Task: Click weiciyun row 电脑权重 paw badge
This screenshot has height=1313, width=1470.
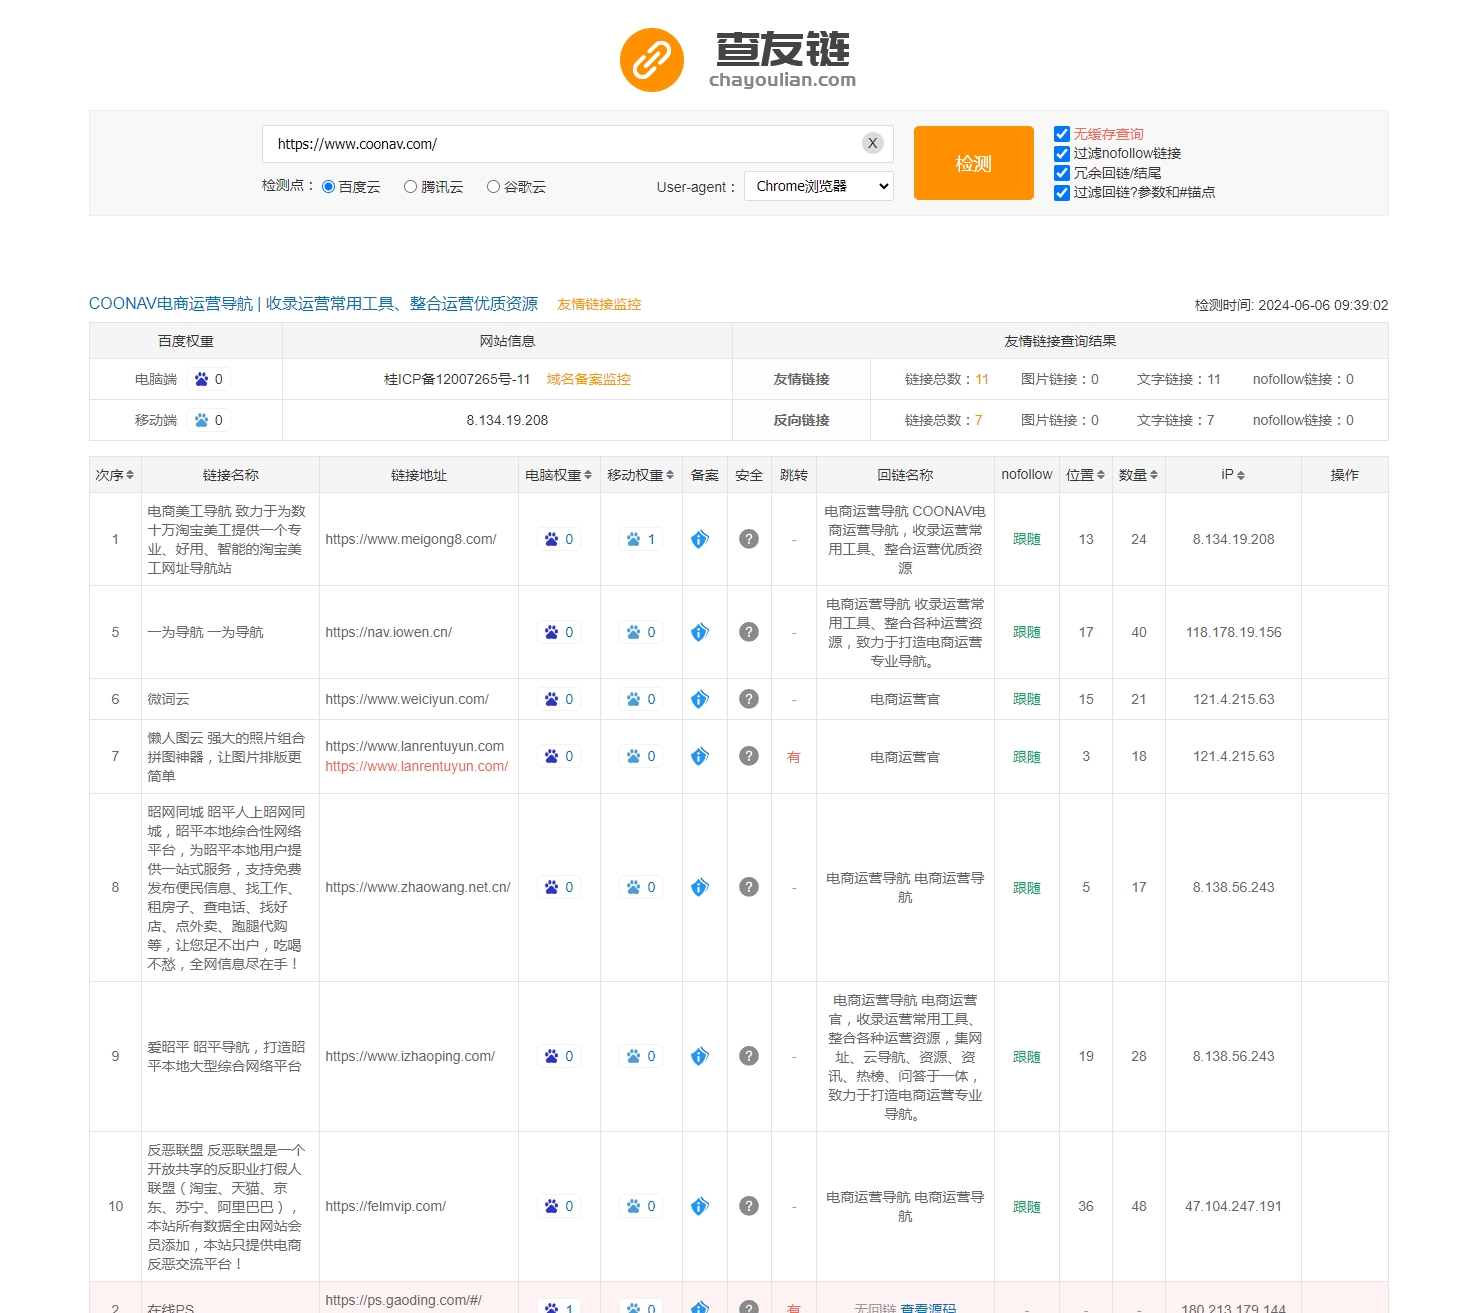Action: click(559, 699)
